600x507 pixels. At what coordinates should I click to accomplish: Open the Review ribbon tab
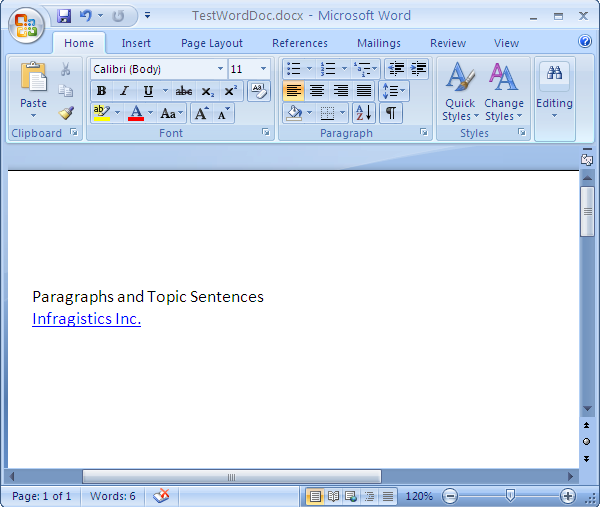[447, 43]
